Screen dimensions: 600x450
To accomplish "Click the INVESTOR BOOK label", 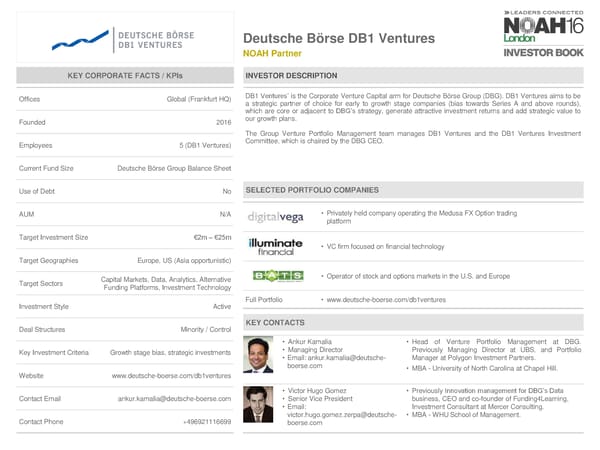I will [x=538, y=51].
